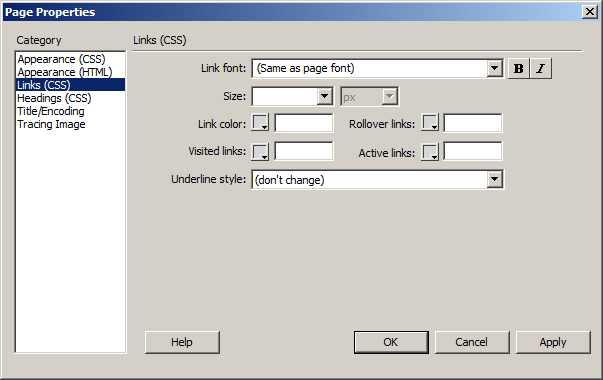Screen dimensions: 603x380
Task: Expand the Size dropdown arrow
Action: click(x=325, y=96)
